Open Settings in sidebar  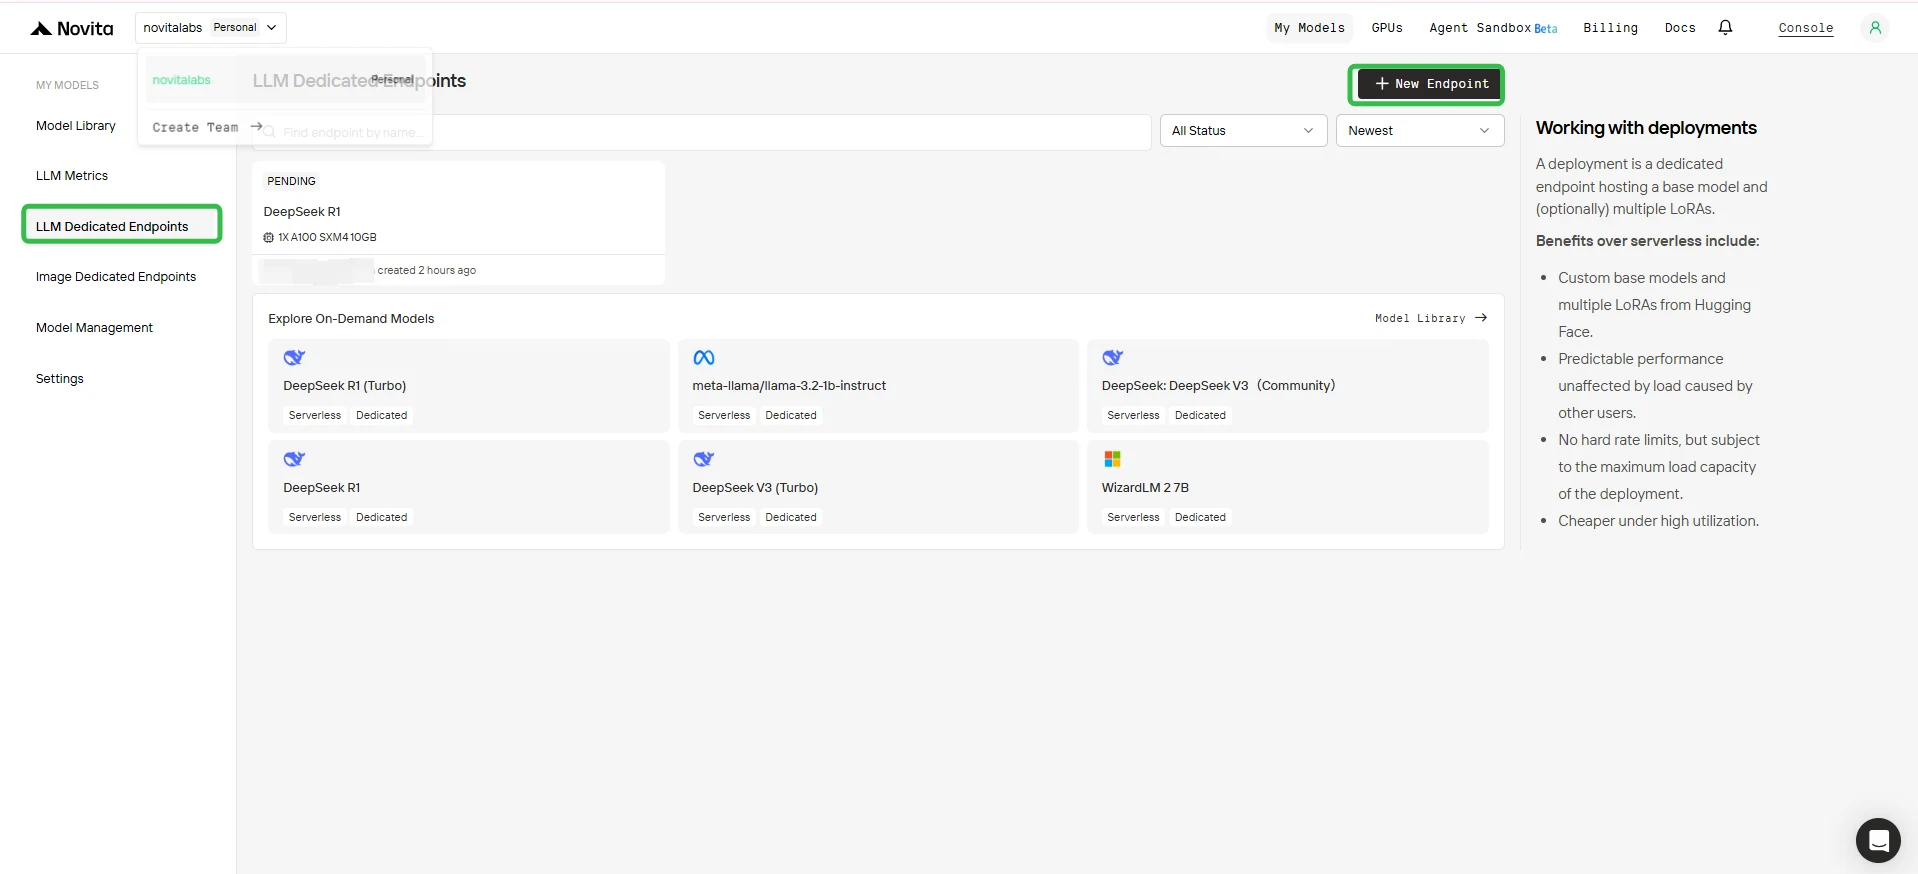[x=60, y=379]
